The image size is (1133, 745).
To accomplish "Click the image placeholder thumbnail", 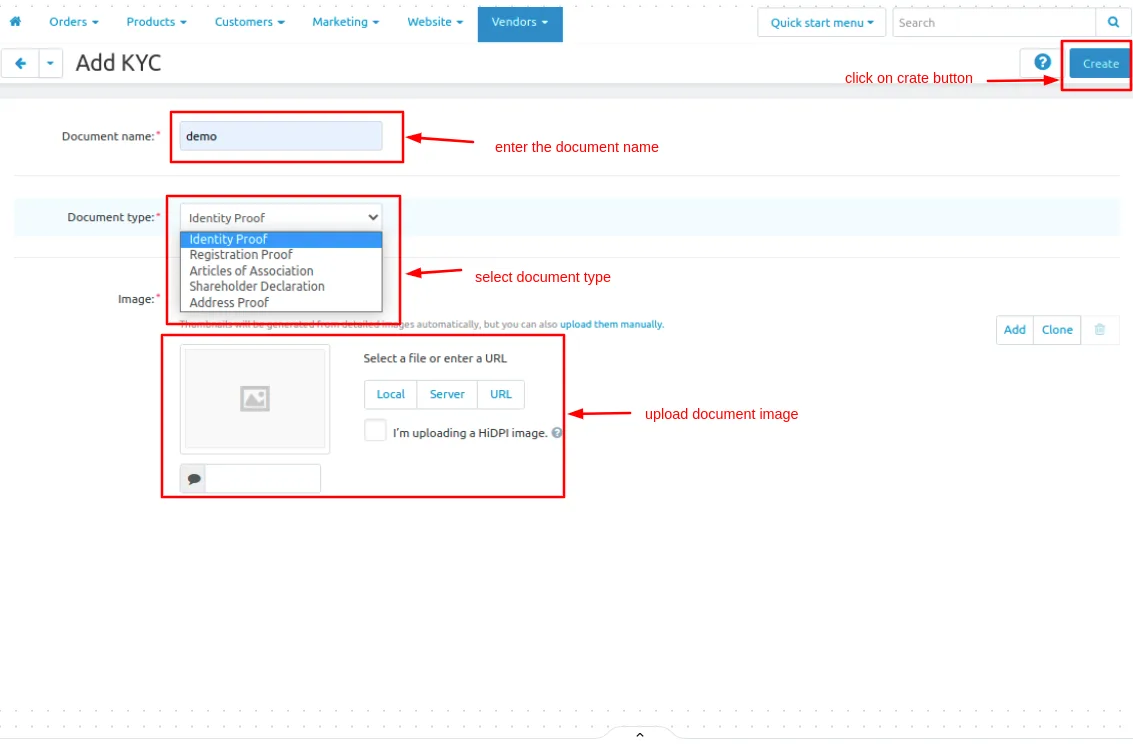I will click(x=255, y=399).
